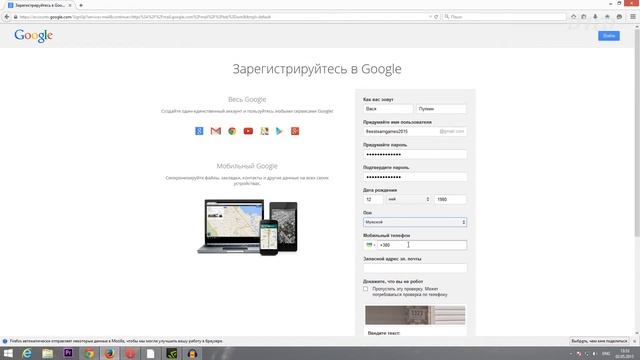Viewport: 640px width, 360px height.
Task: Click the YouTube service icon
Action: pos(248,131)
